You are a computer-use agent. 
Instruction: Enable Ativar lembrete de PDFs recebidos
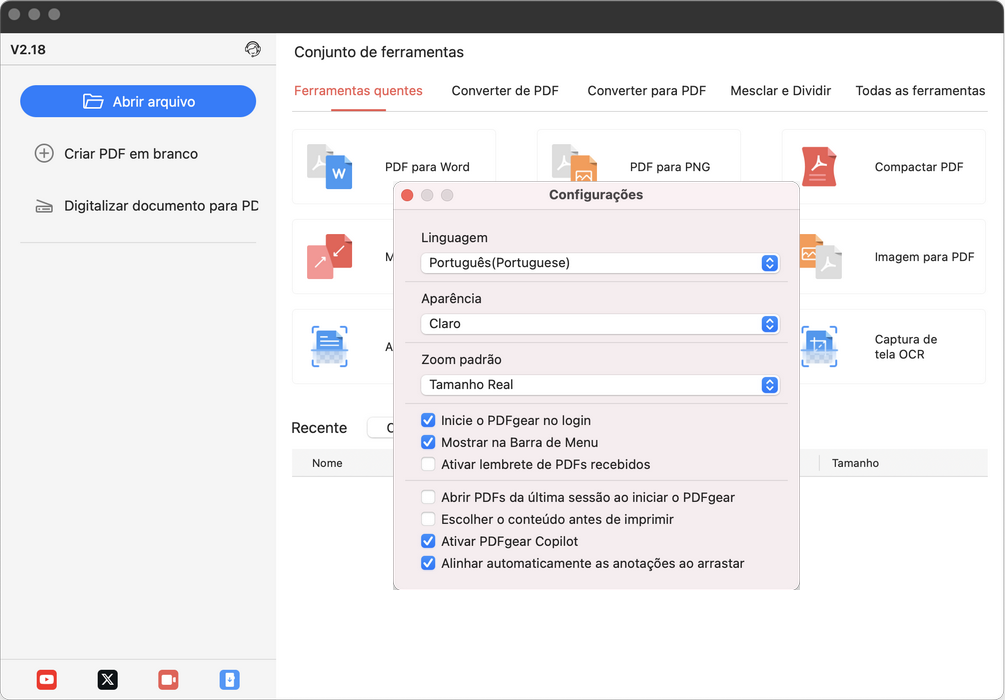point(428,464)
